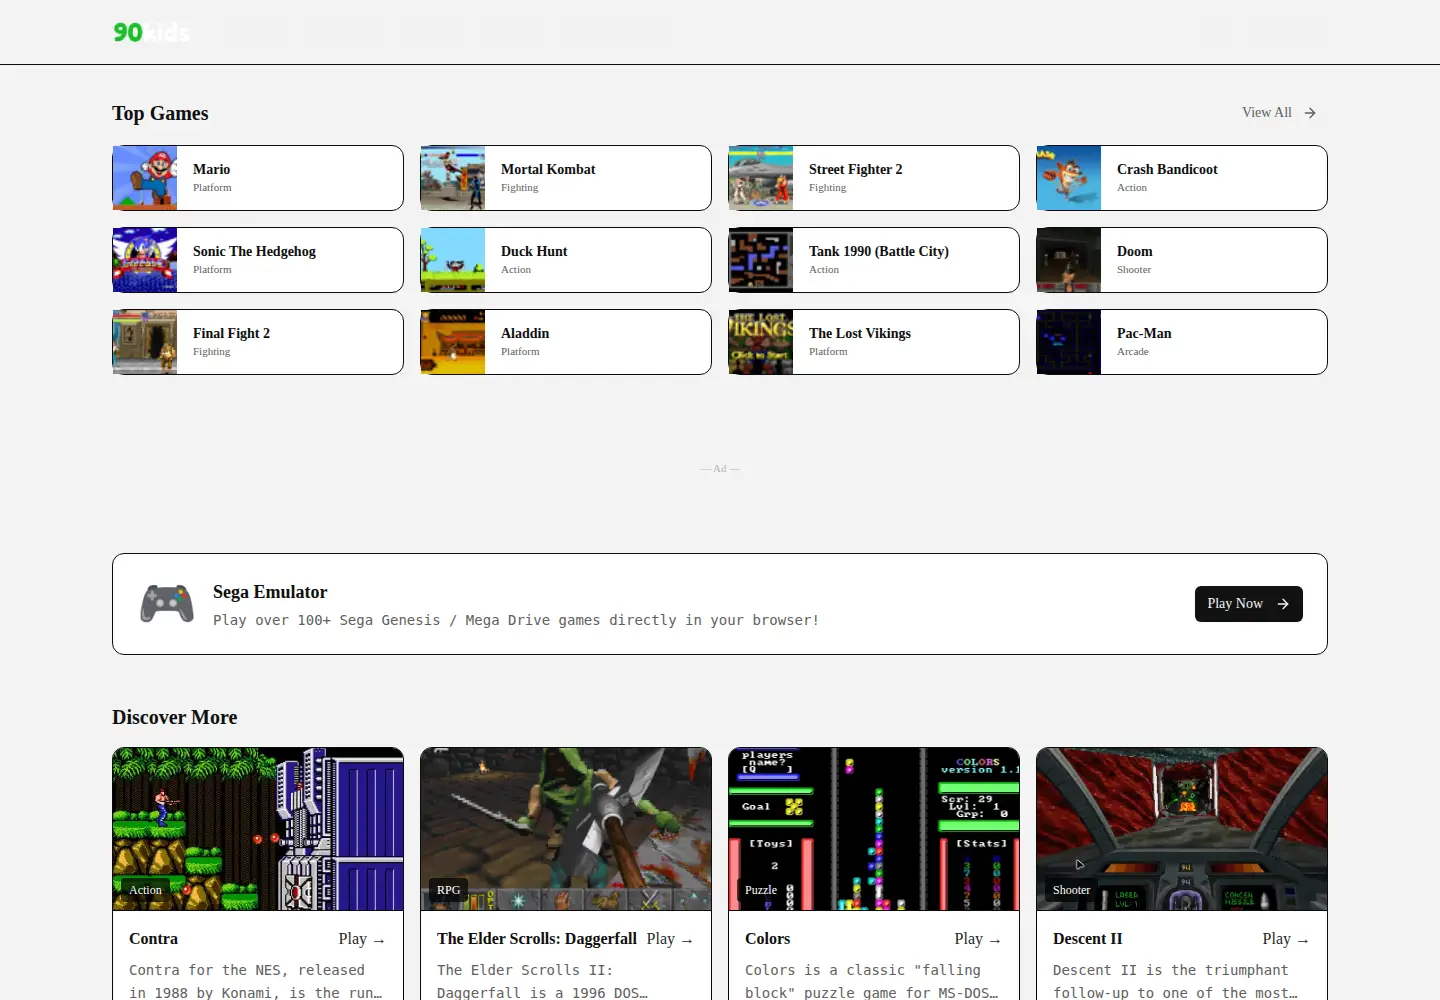Screen dimensions: 1440x1000
Task: Open the Doom game thumbnail
Action: [1069, 260]
